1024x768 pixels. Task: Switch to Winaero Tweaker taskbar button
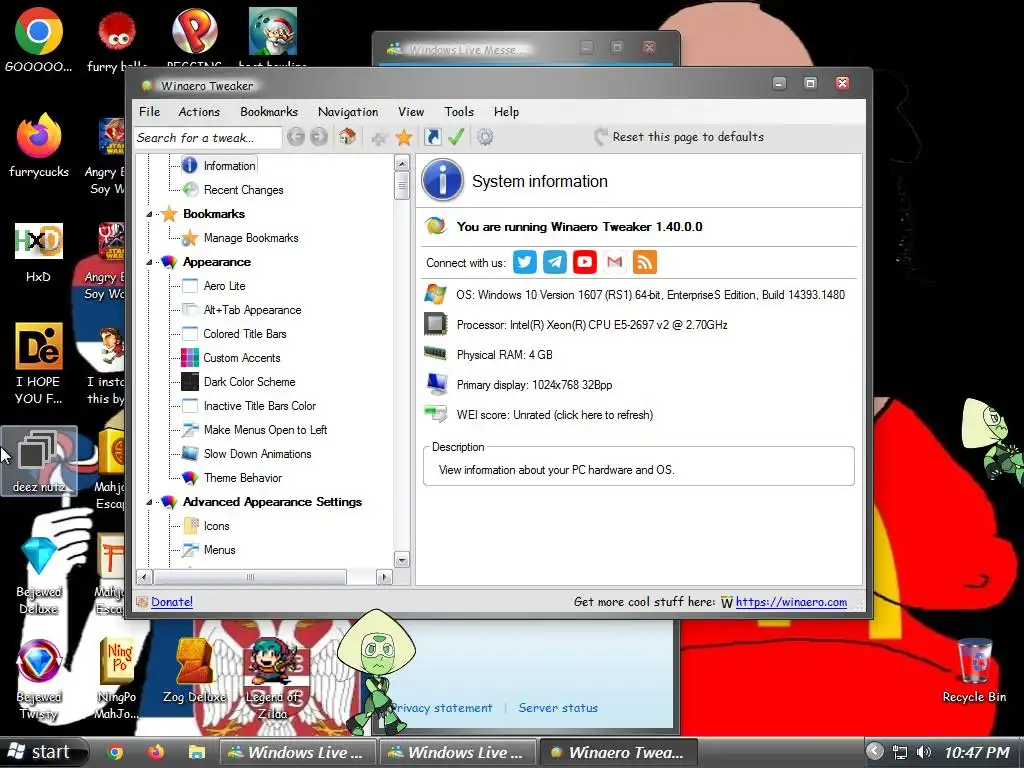(618, 752)
